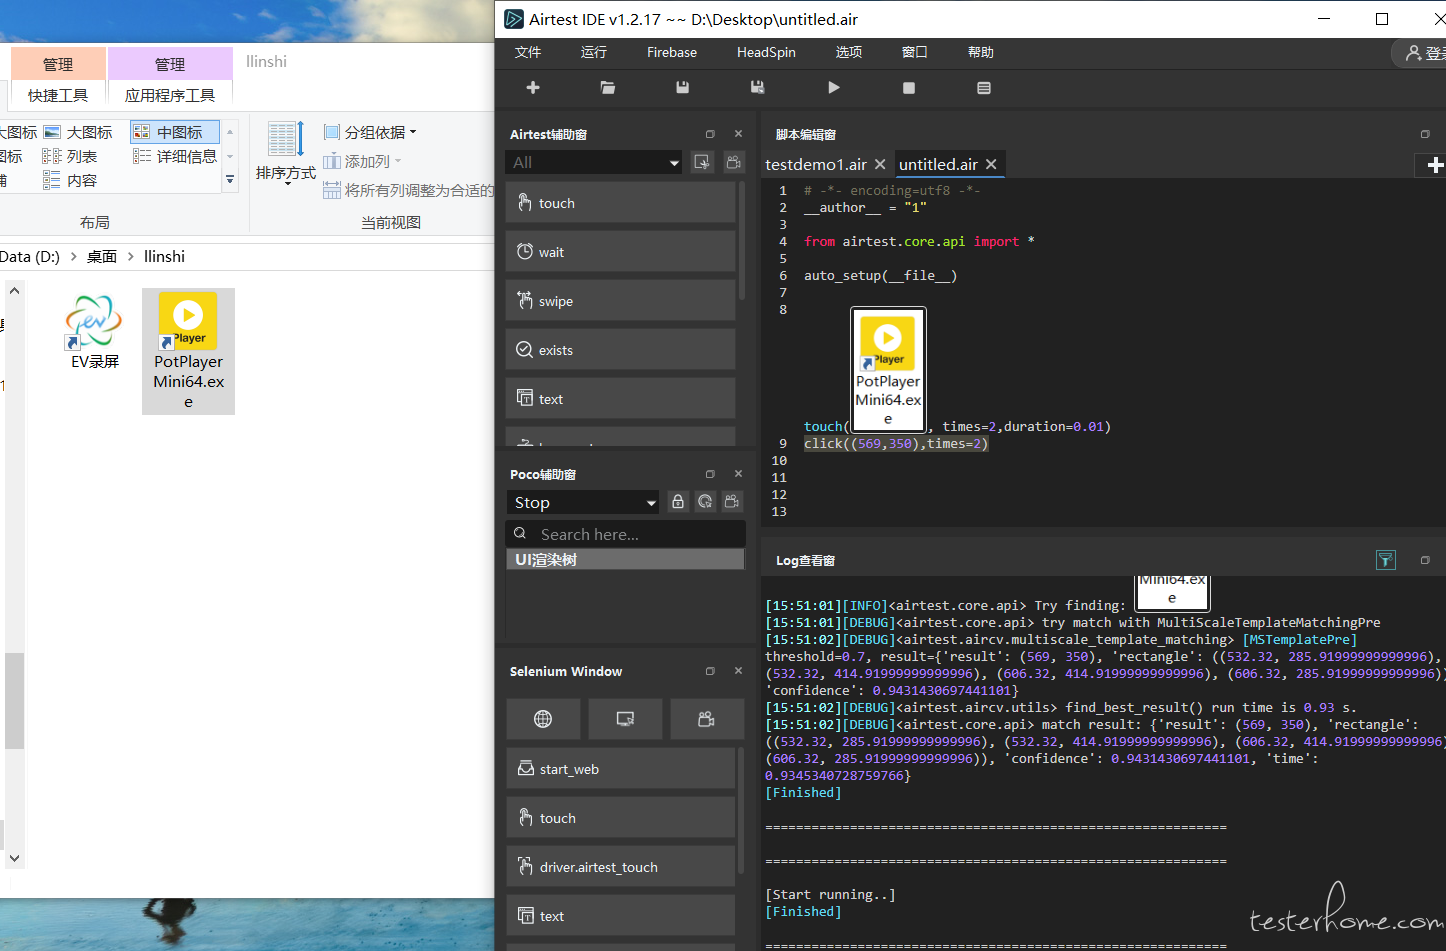Choose 列表 view in Explorer ribbon
The width and height of the screenshot is (1446, 951).
[69, 156]
